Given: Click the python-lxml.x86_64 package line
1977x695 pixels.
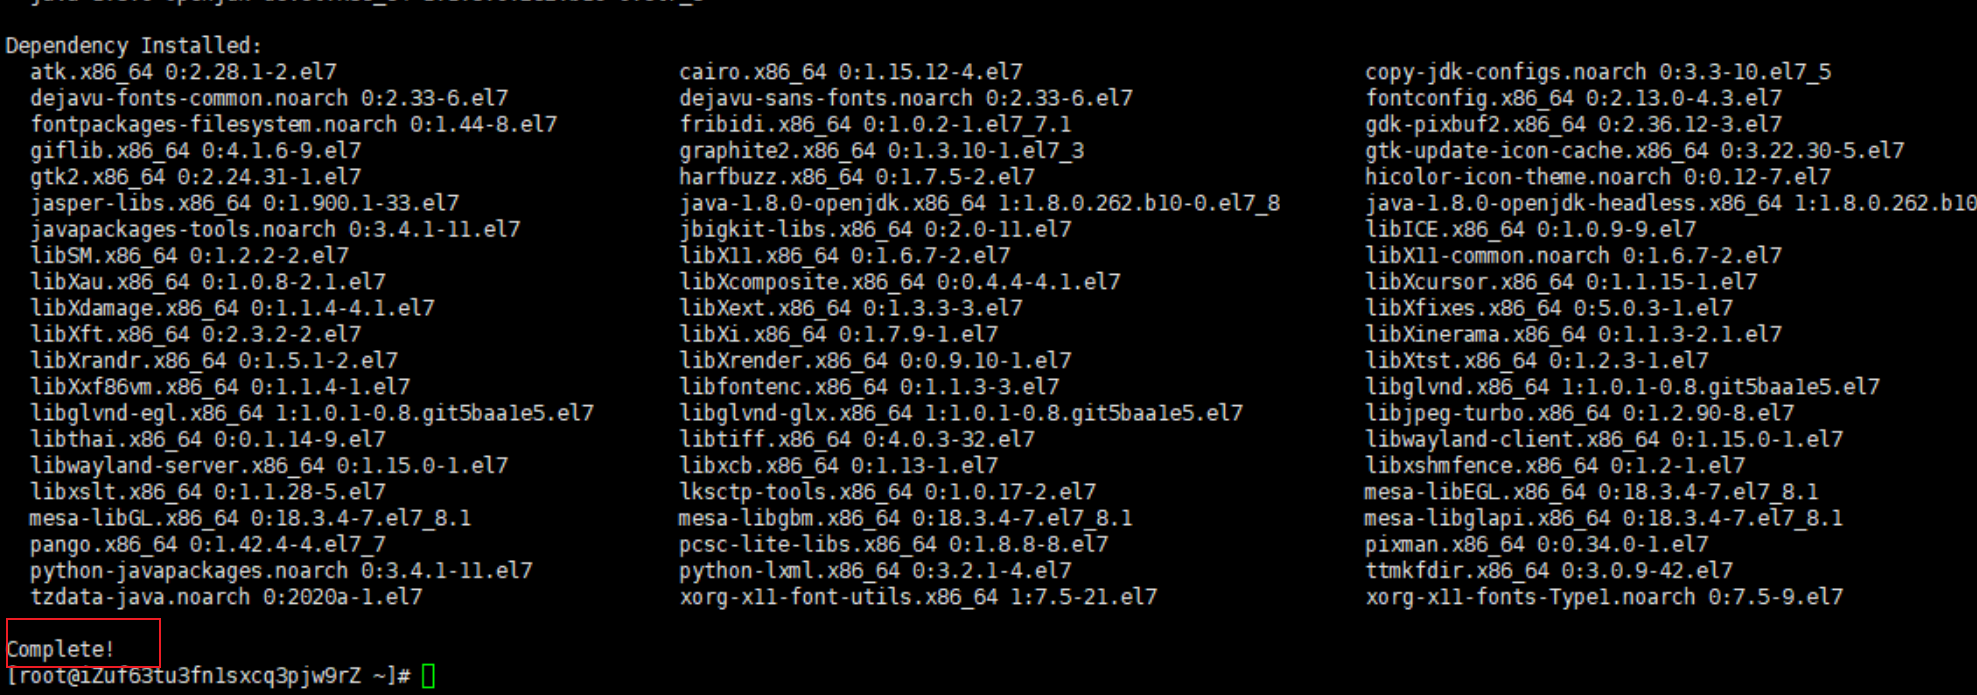Looking at the screenshot, I should 874,571.
